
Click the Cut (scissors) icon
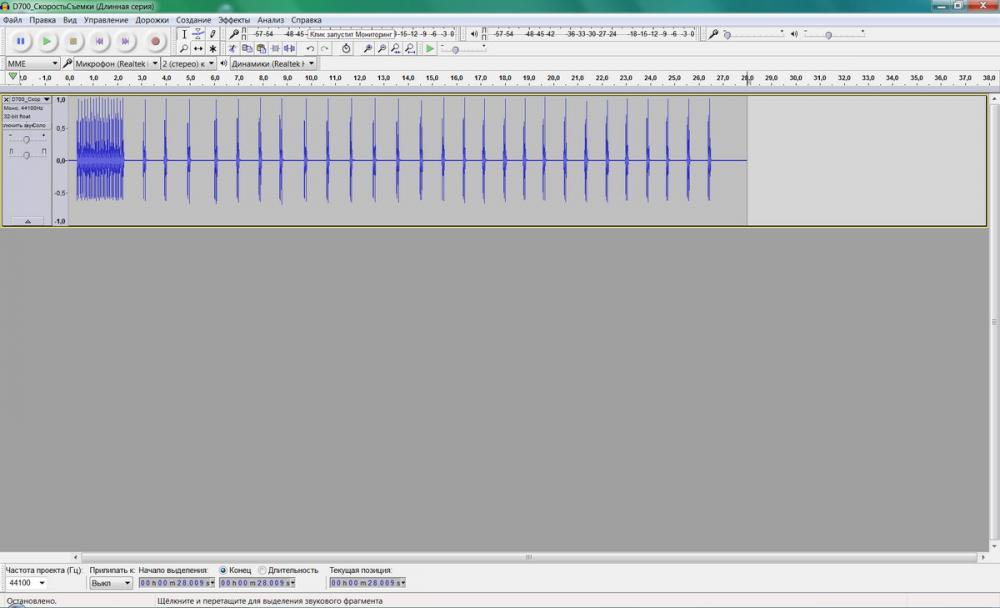(233, 48)
